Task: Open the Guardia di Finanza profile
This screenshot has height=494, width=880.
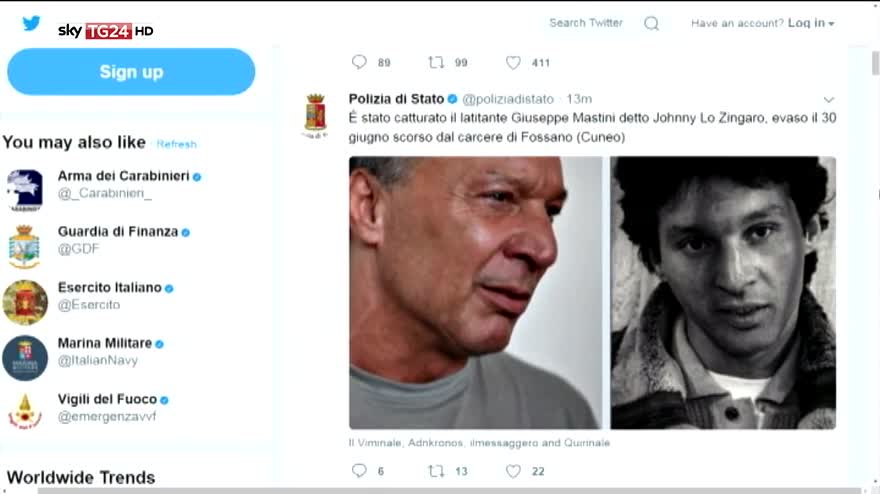Action: (117, 231)
